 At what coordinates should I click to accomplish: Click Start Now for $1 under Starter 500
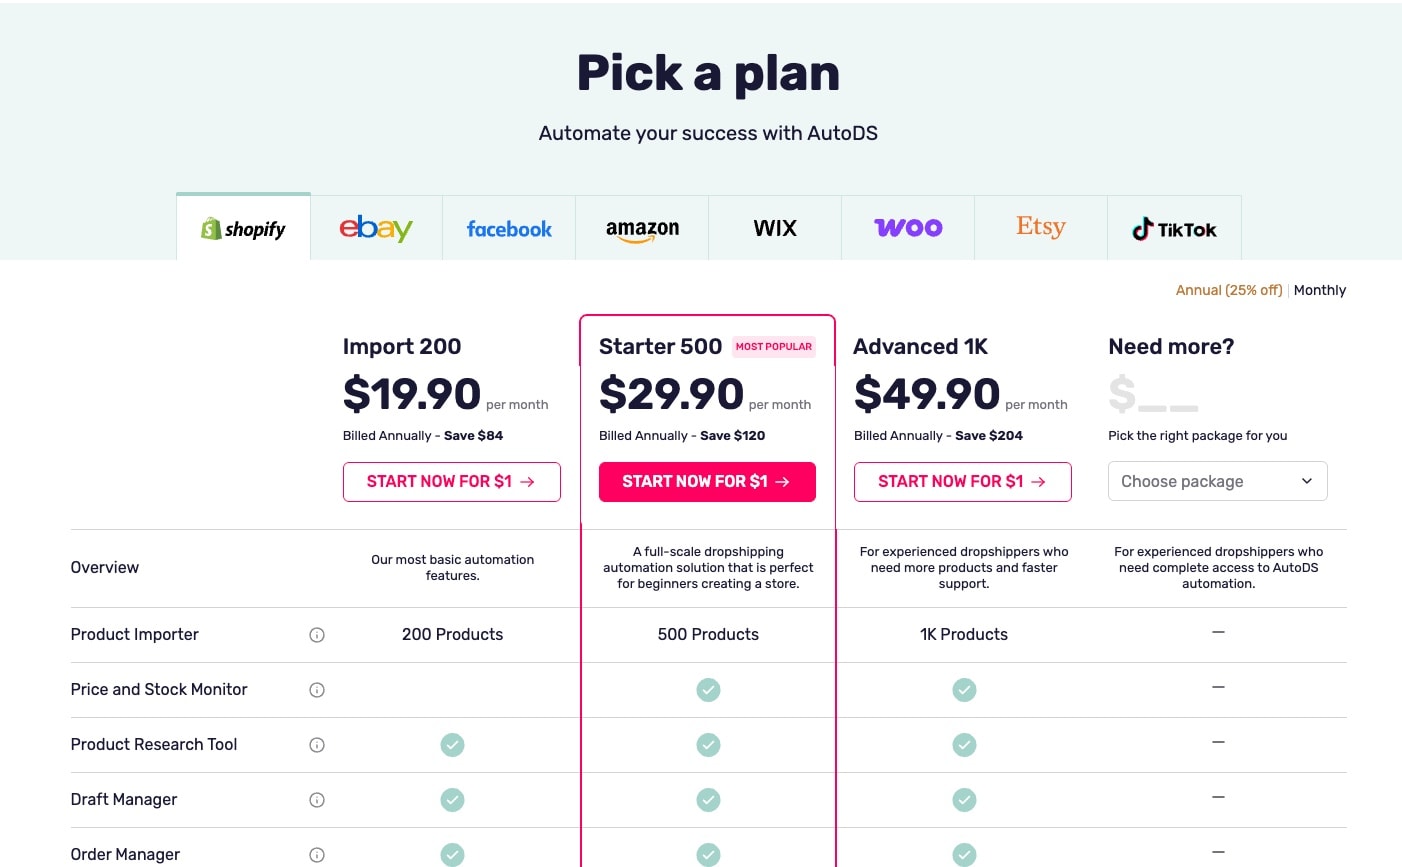point(707,481)
